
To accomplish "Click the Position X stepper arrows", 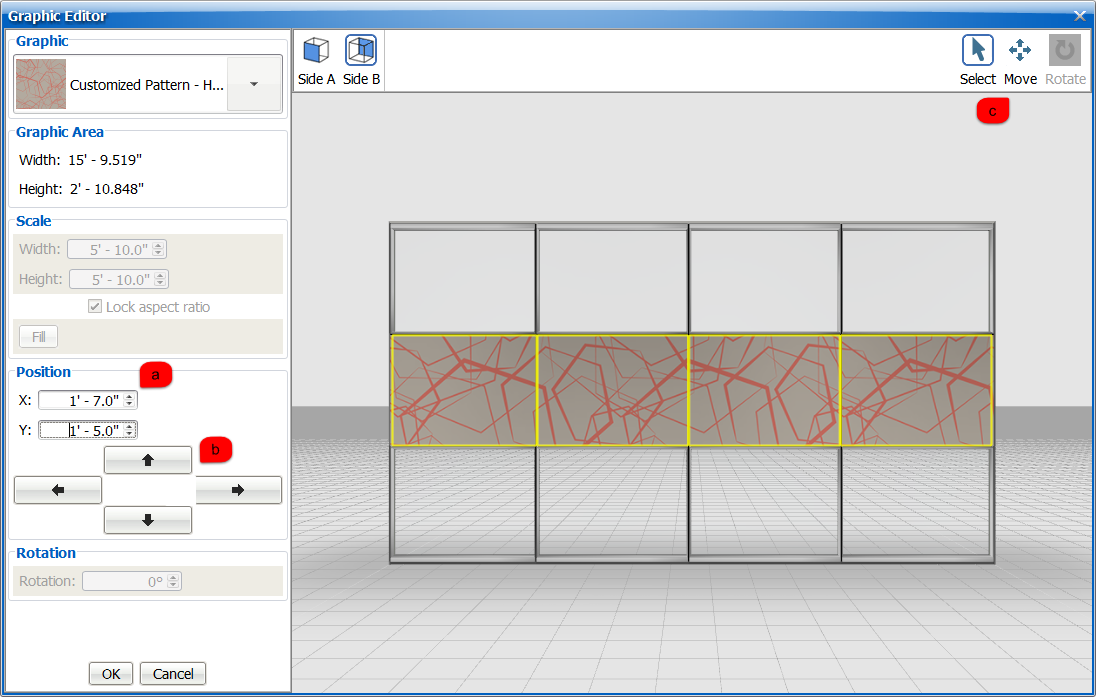I will click(130, 400).
